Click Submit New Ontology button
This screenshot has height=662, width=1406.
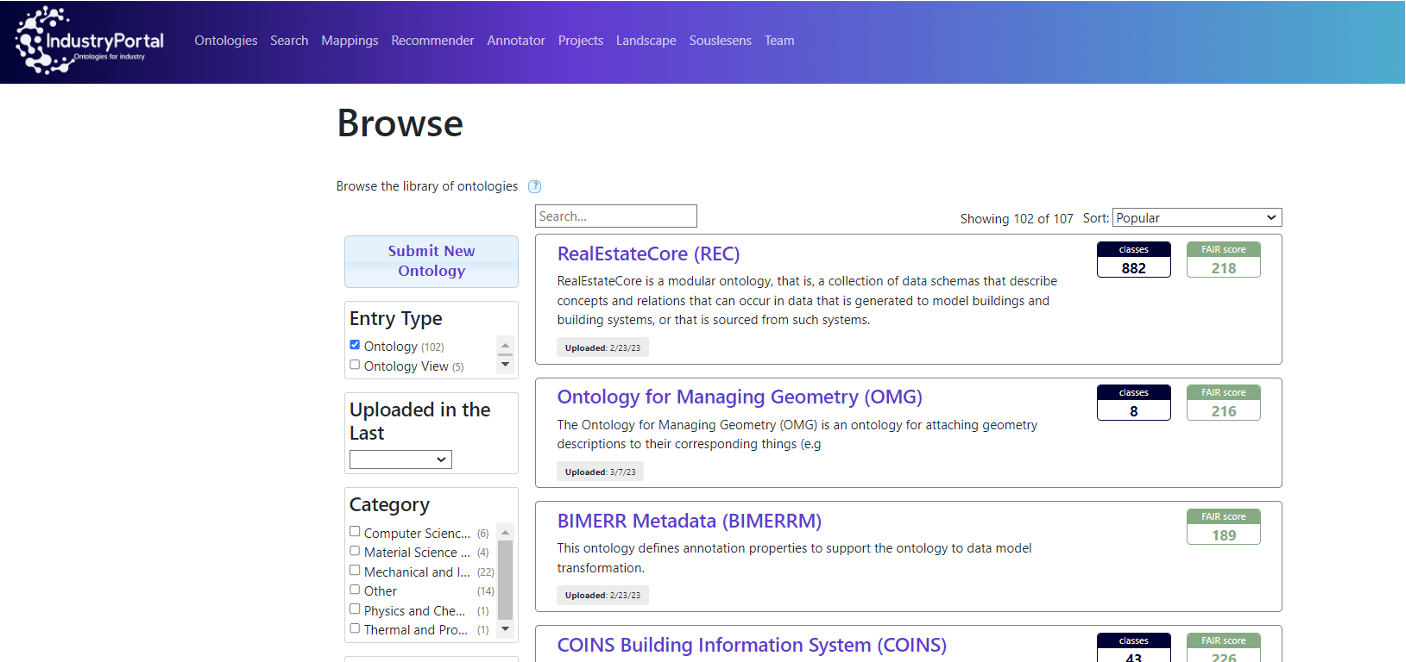431,261
